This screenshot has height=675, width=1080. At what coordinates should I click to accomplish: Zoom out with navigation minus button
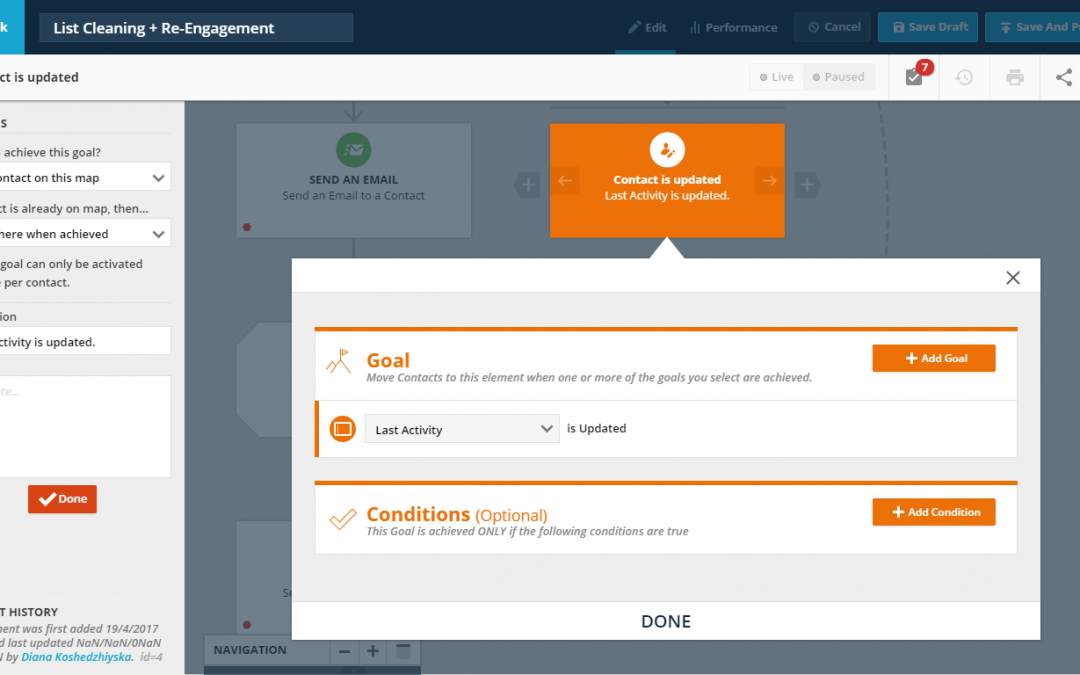[344, 651]
